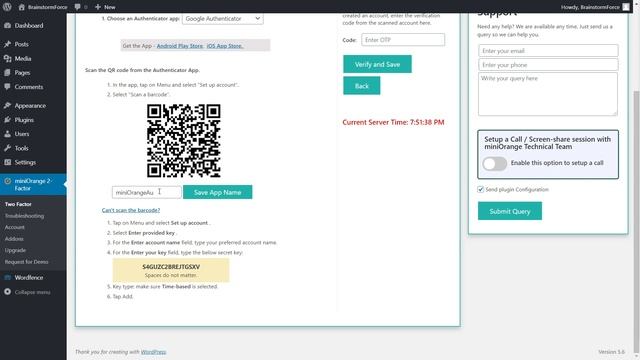Click Can't scan the barcode link
The width and height of the screenshot is (640, 360).
point(131,210)
